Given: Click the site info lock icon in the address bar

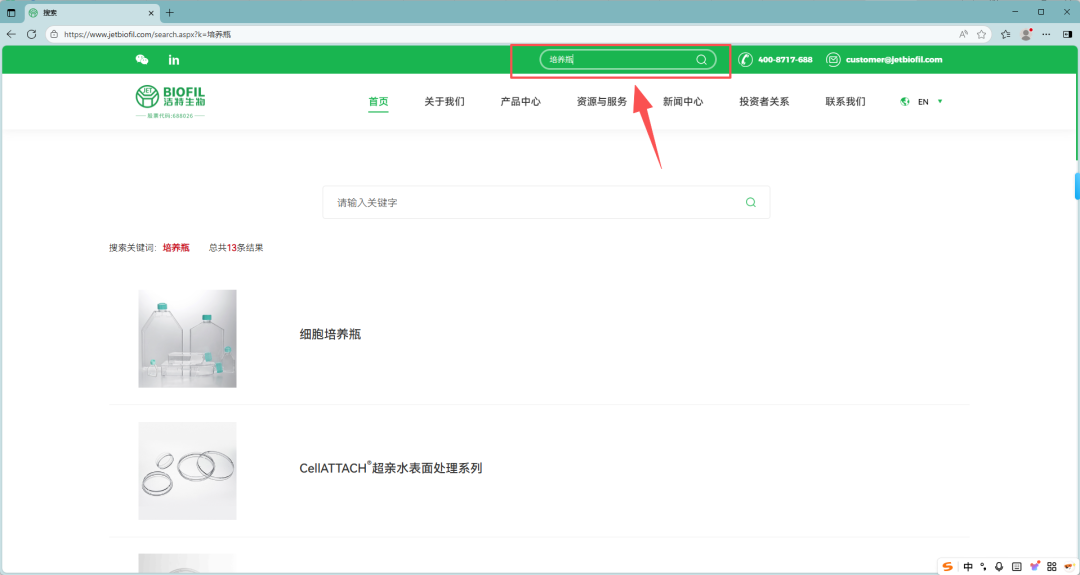Looking at the screenshot, I should click(54, 34).
